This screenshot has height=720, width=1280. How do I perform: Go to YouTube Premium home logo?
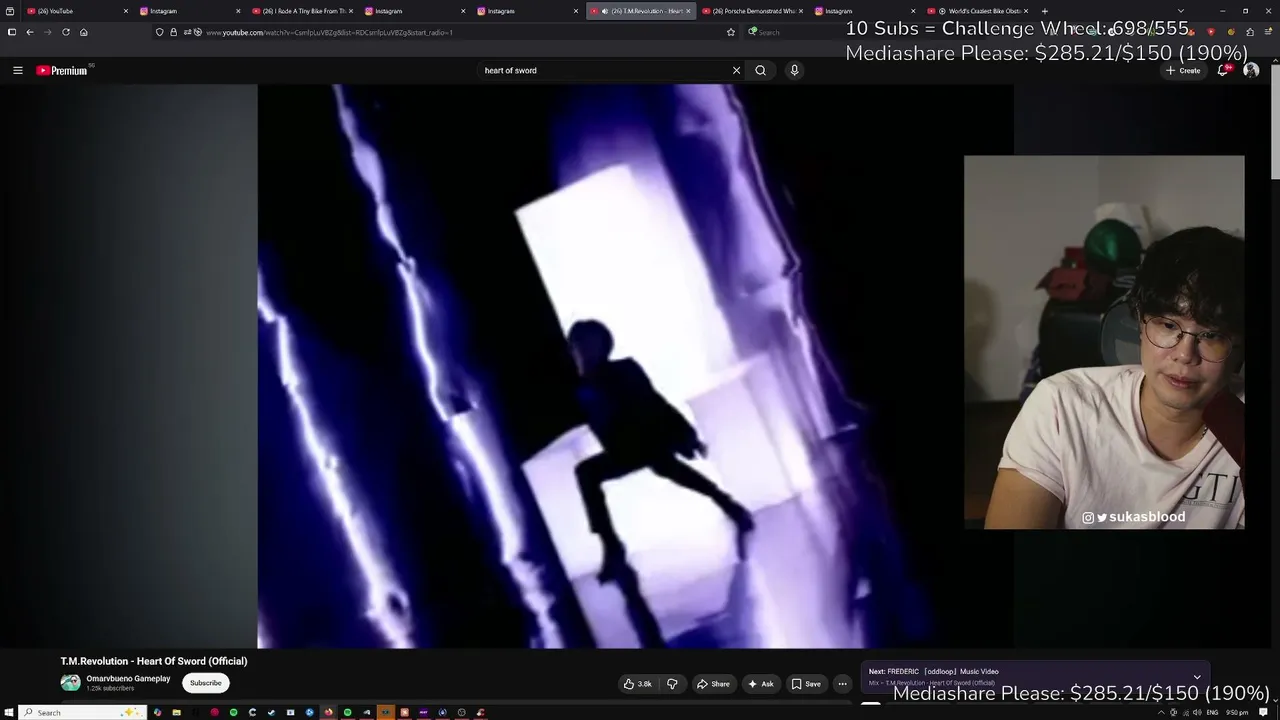[x=64, y=70]
